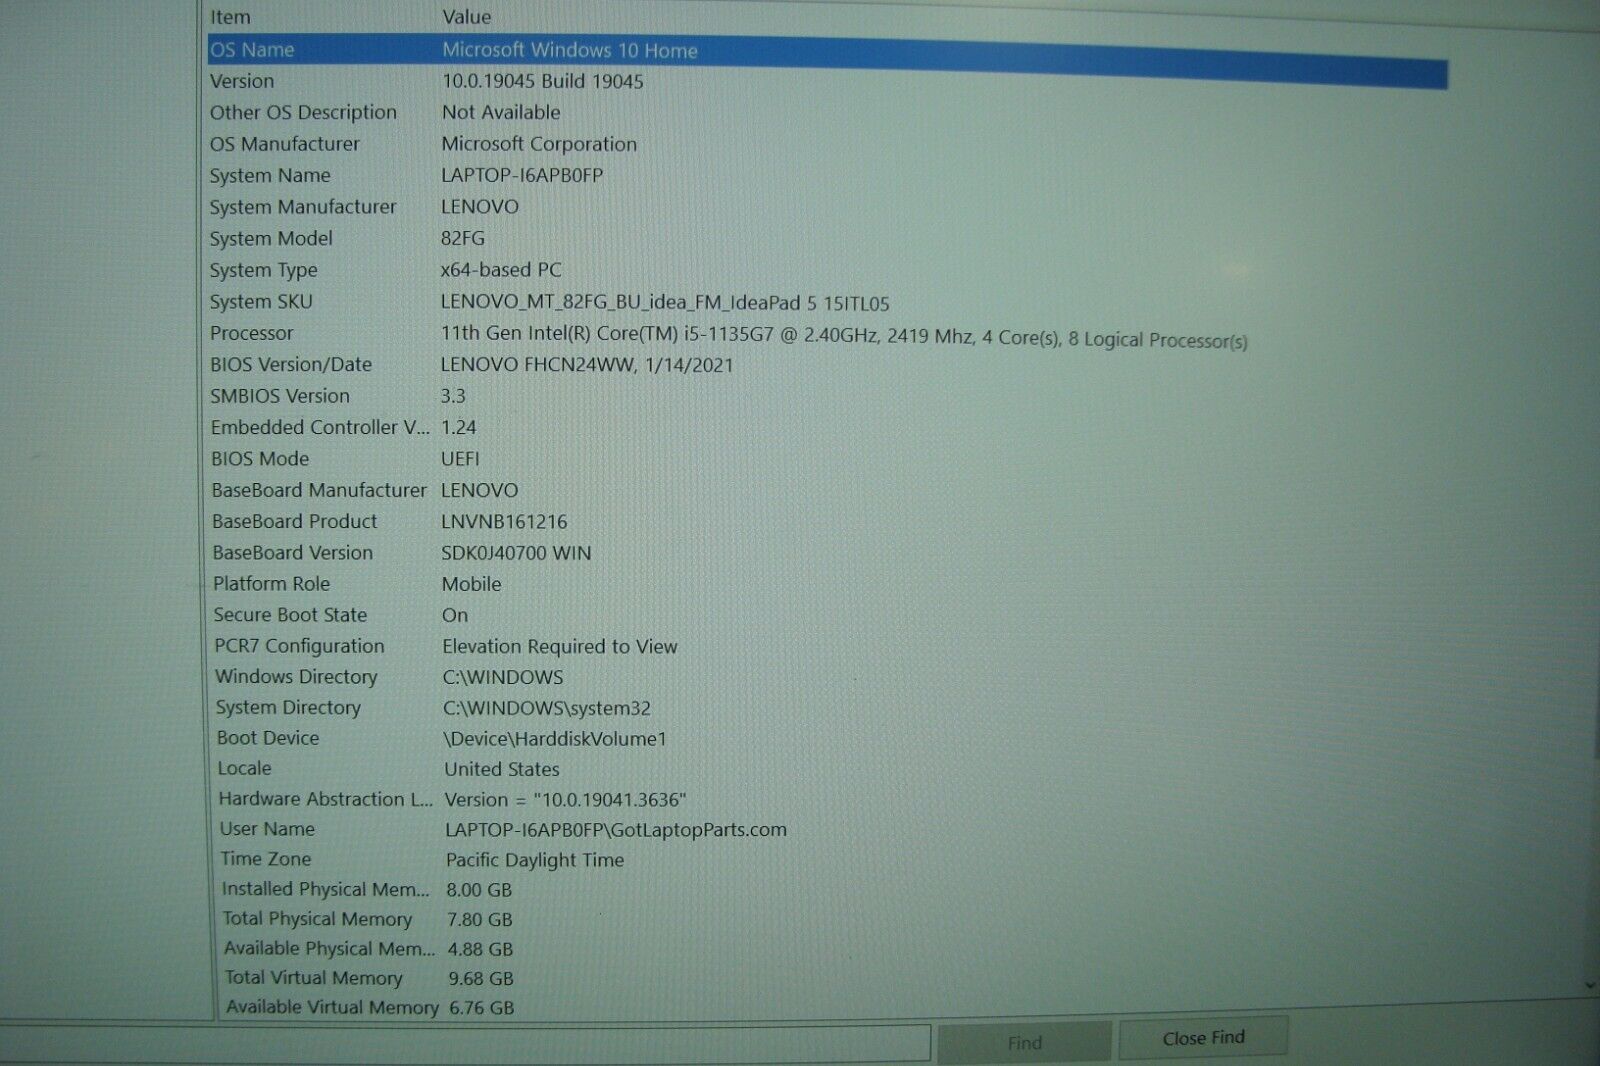Select the Platform Role row
Image resolution: width=1600 pixels, height=1066 pixels.
click(271, 583)
